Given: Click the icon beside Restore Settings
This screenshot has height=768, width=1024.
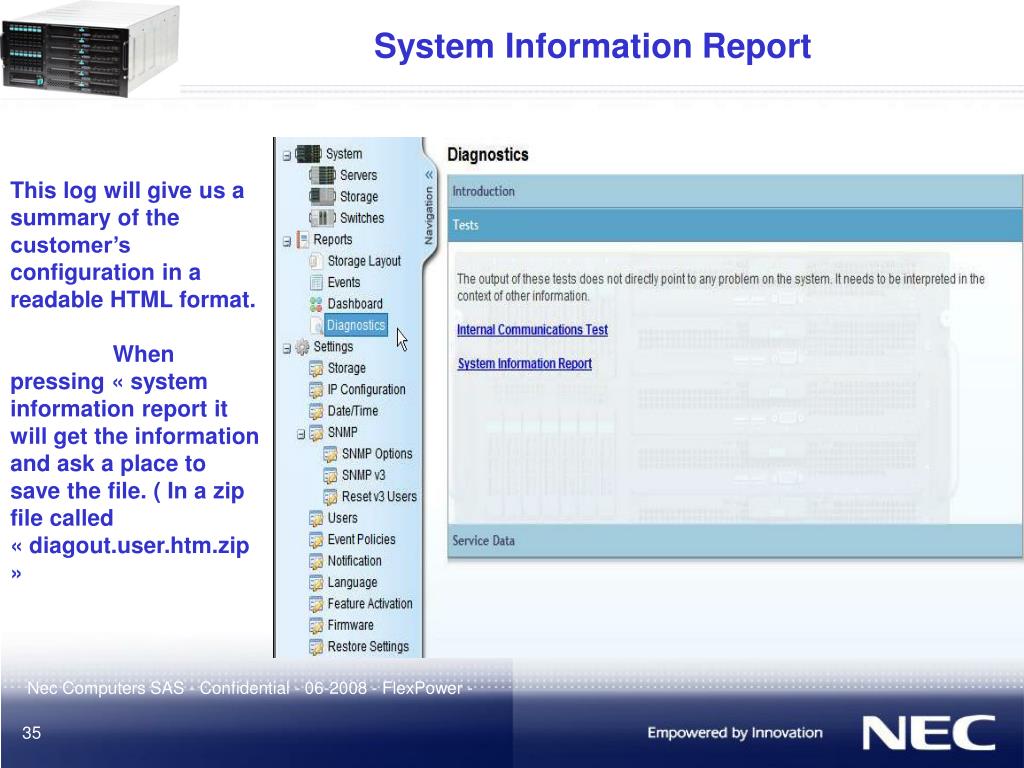Looking at the screenshot, I should point(316,647).
